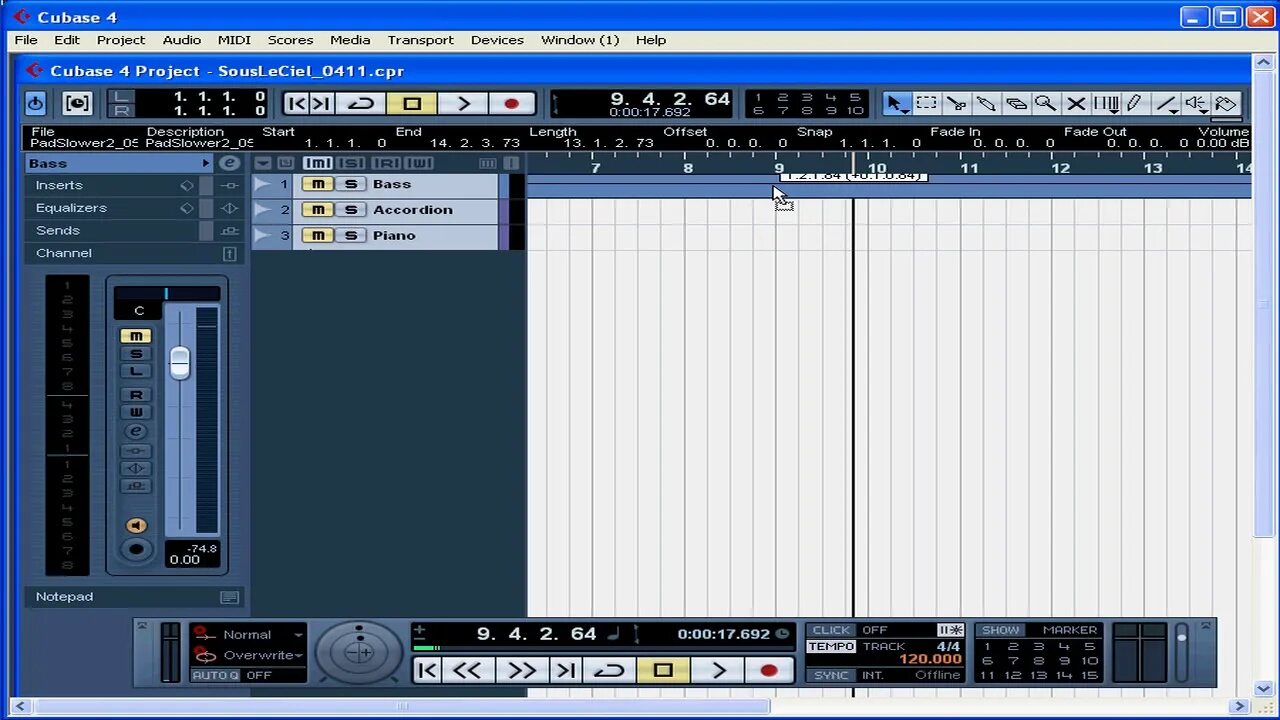Click the pan control above channel fader
The height and width of the screenshot is (720, 1280).
[x=166, y=293]
